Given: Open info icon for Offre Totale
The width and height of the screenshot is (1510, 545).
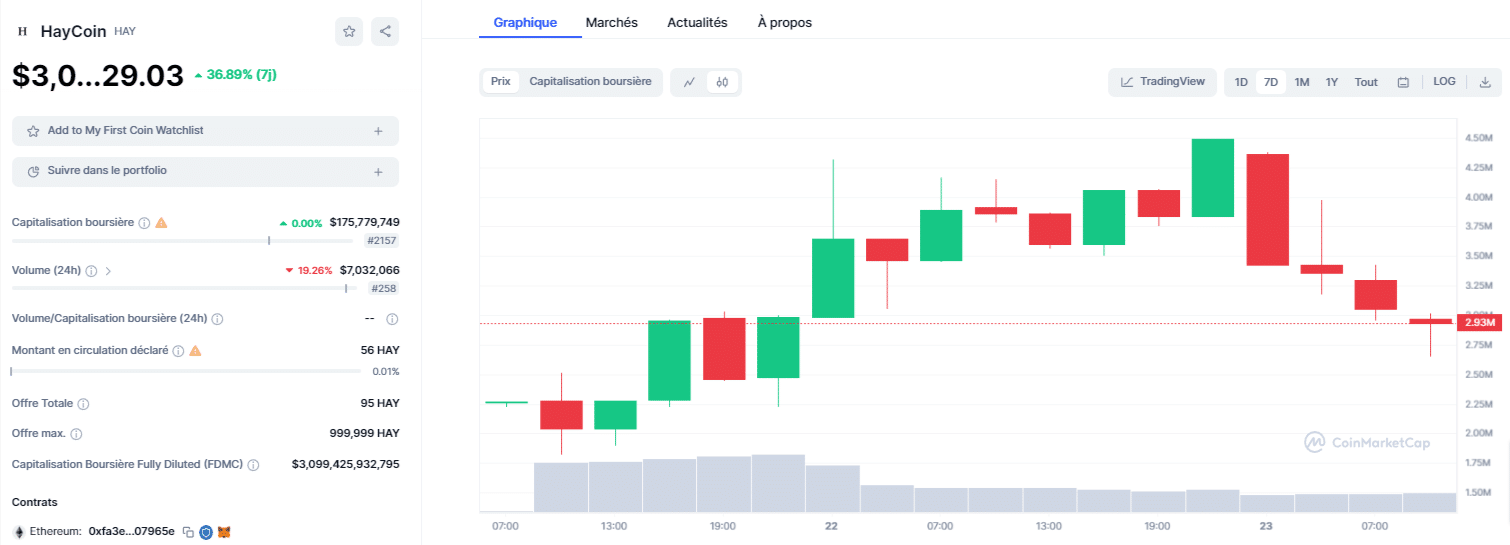Looking at the screenshot, I should 83,404.
